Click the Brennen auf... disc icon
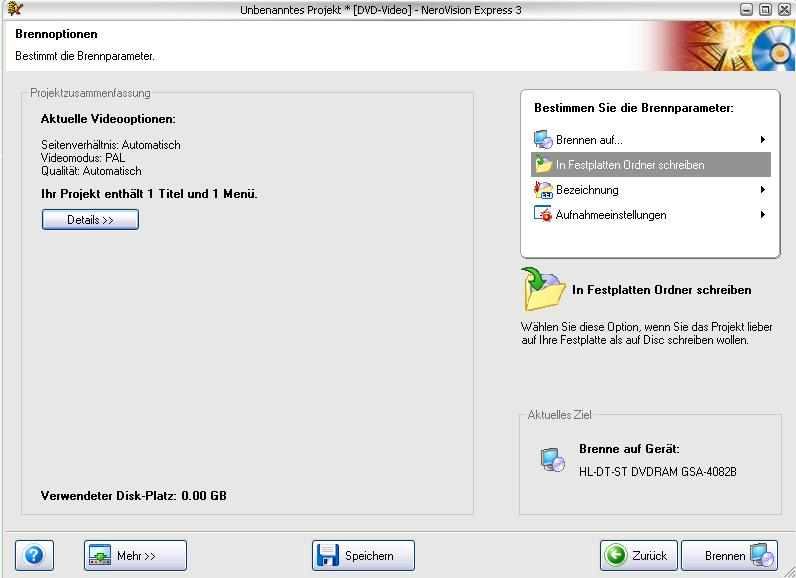This screenshot has height=578, width=796. [x=543, y=140]
